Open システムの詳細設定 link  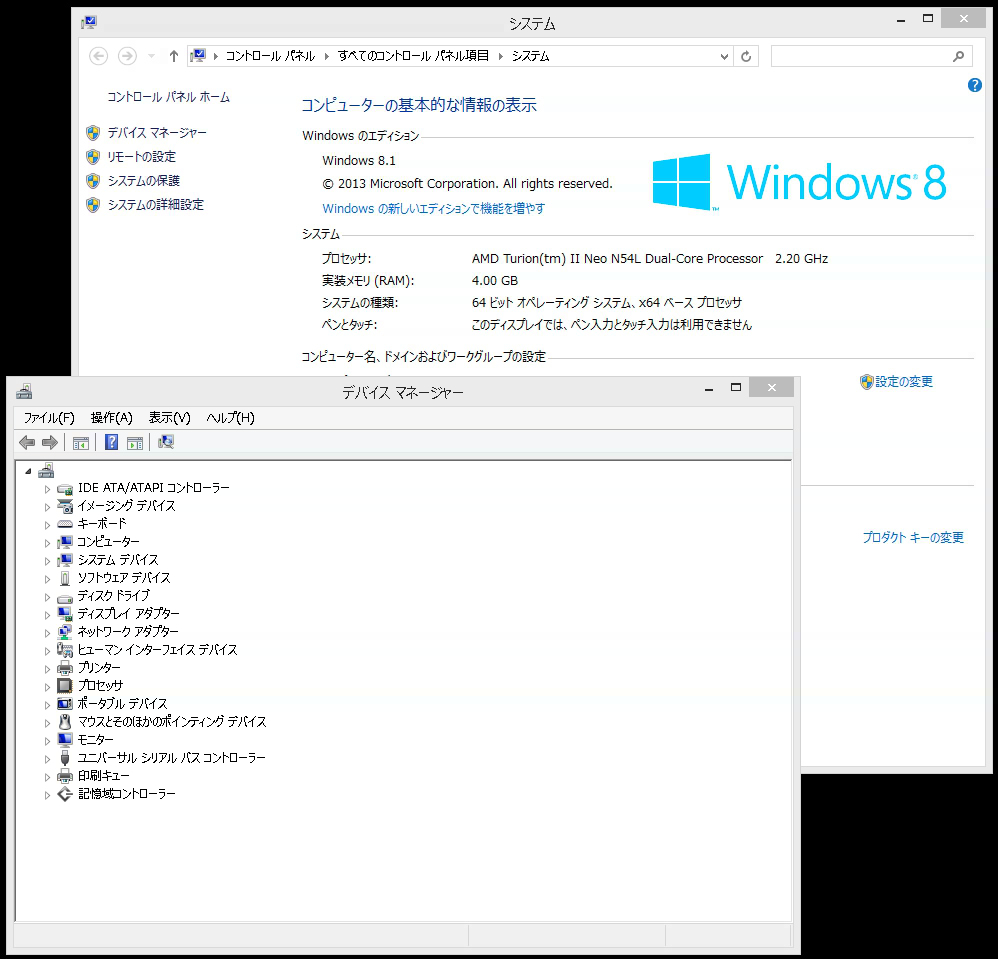[x=155, y=205]
